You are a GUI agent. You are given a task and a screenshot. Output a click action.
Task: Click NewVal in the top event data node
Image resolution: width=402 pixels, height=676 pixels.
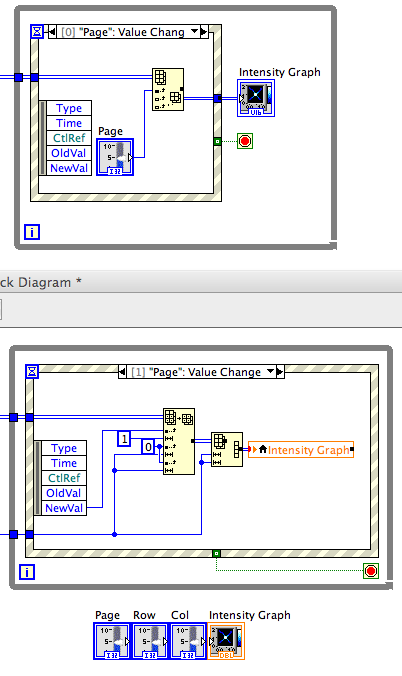(x=69, y=168)
